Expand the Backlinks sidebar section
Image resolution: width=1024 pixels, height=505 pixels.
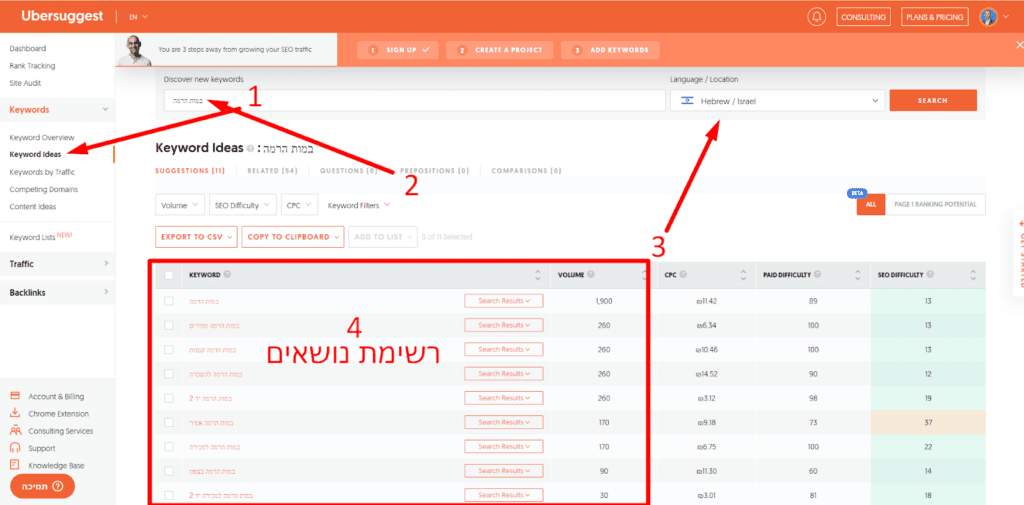pos(57,292)
